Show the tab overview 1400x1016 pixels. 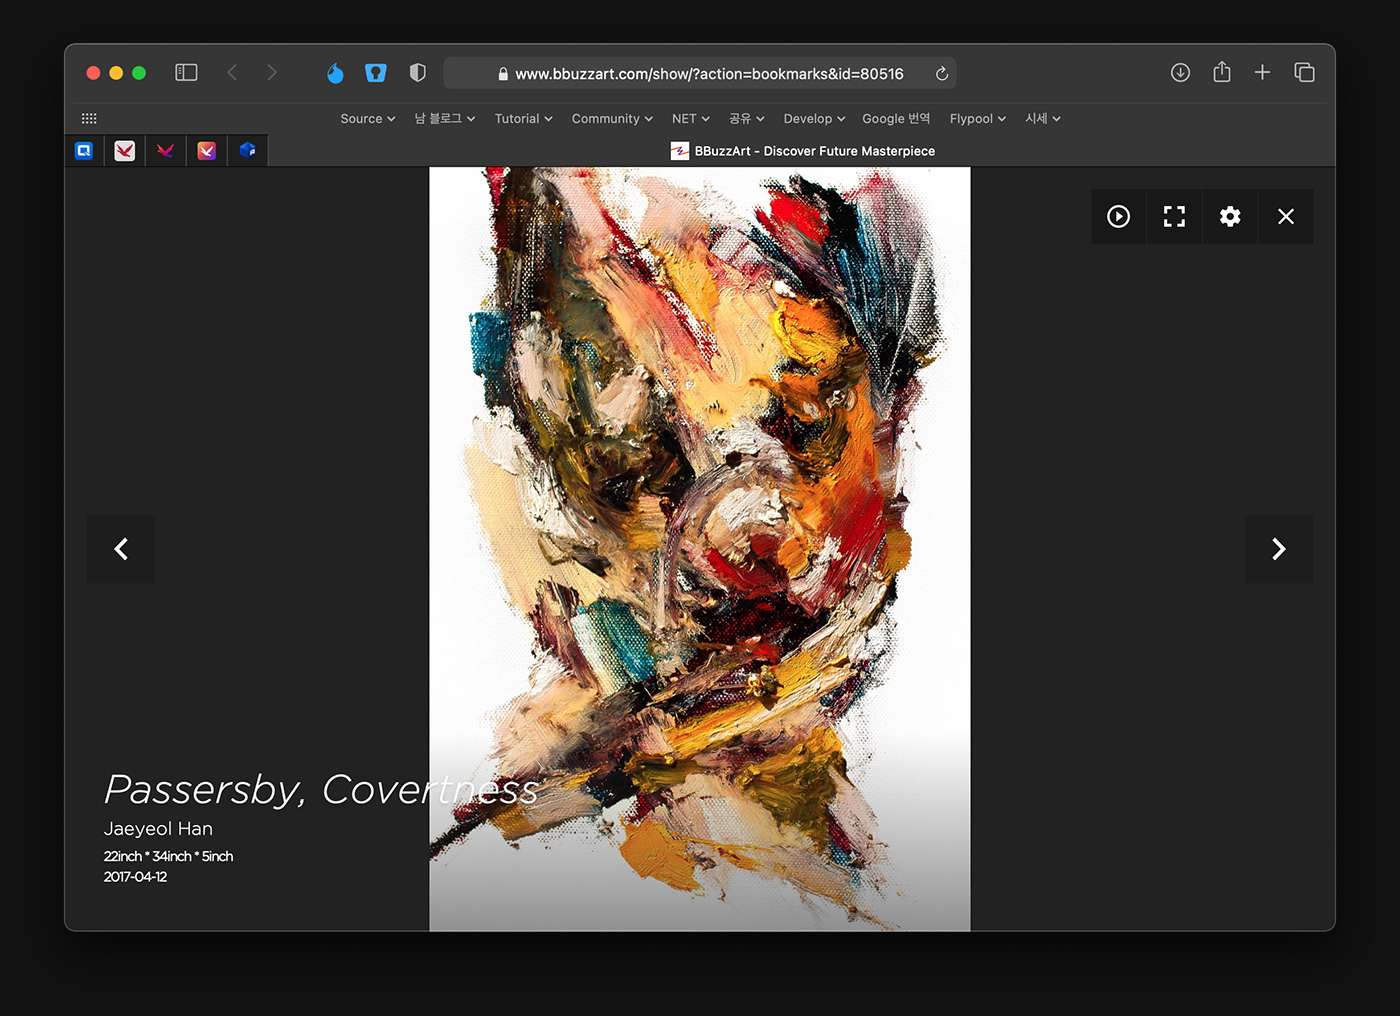point(1304,73)
